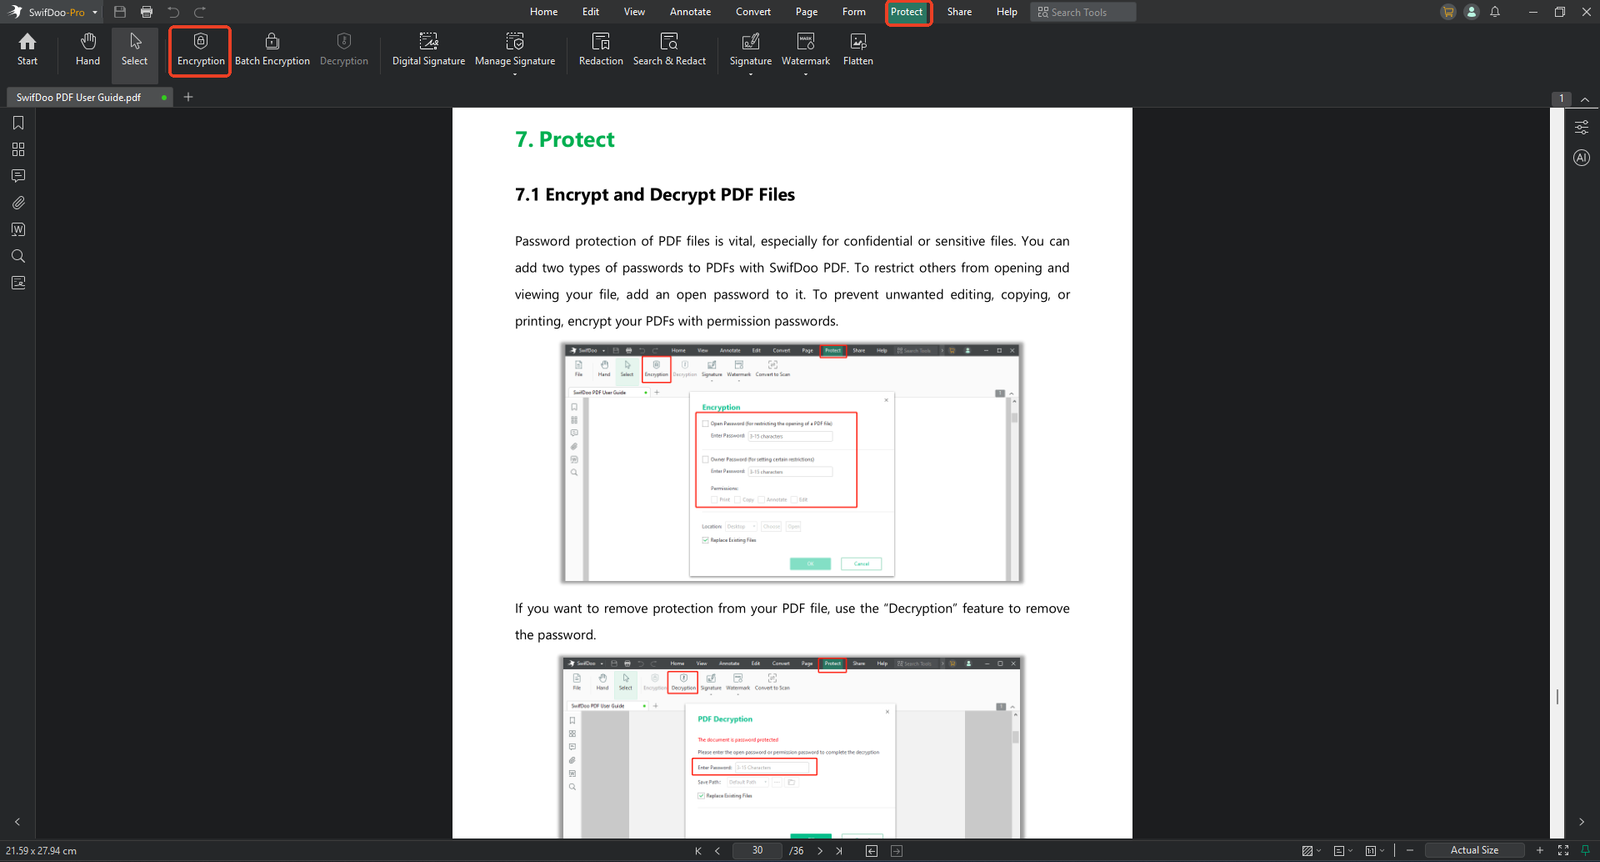The width and height of the screenshot is (1600, 862).
Task: Save the document via toolbar icon
Action: 120,12
